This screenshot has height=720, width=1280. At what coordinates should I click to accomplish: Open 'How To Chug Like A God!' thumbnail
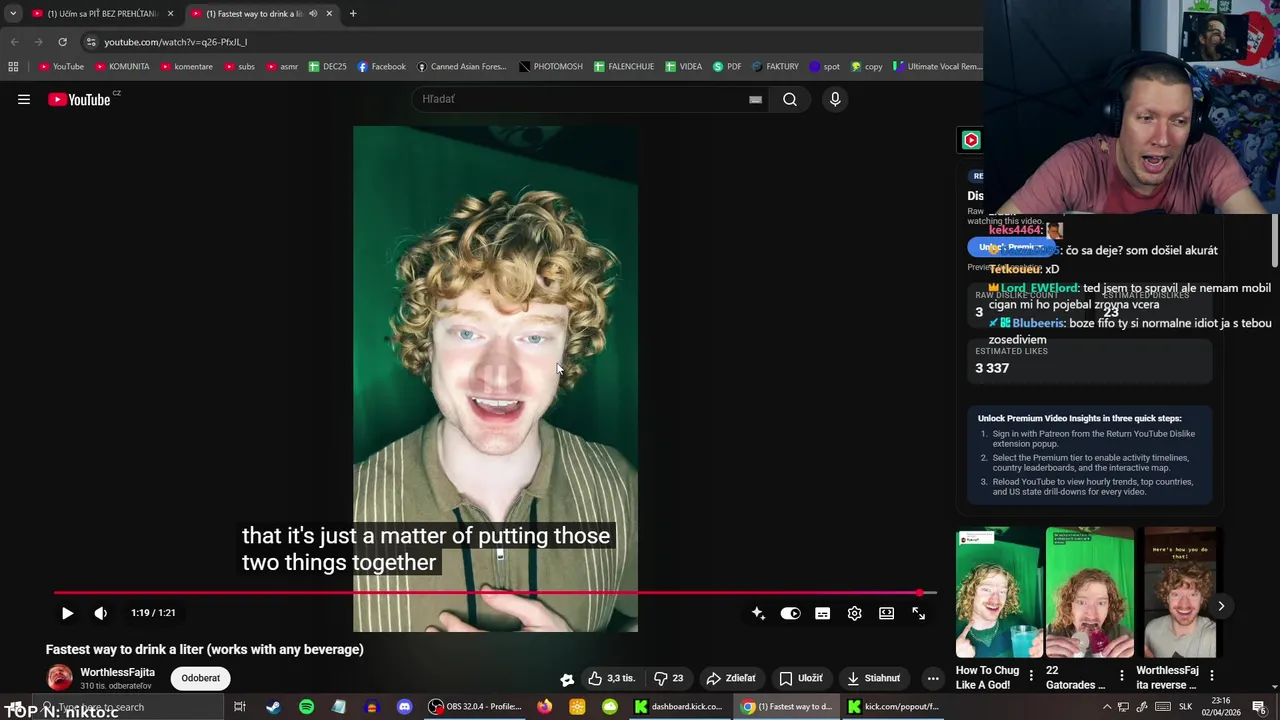point(999,592)
